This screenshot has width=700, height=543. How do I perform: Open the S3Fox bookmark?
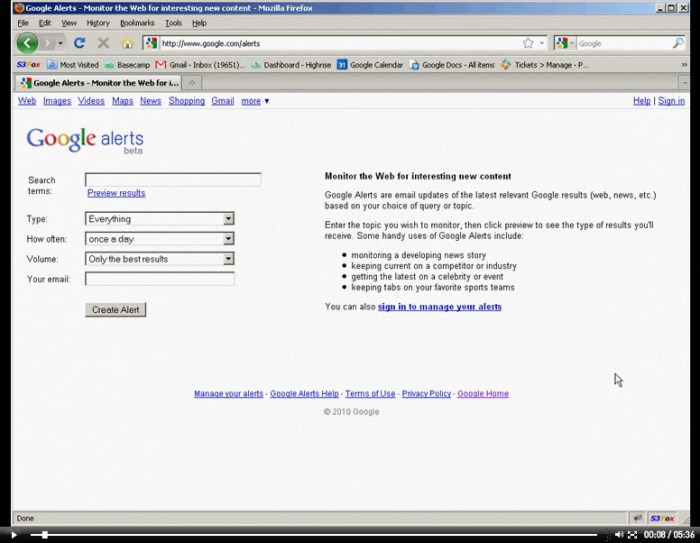[29, 65]
